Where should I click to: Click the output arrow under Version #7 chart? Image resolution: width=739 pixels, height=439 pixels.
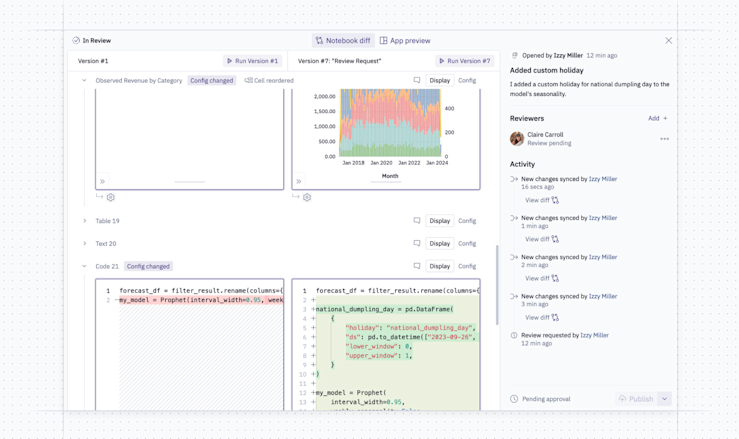pyautogui.click(x=296, y=197)
